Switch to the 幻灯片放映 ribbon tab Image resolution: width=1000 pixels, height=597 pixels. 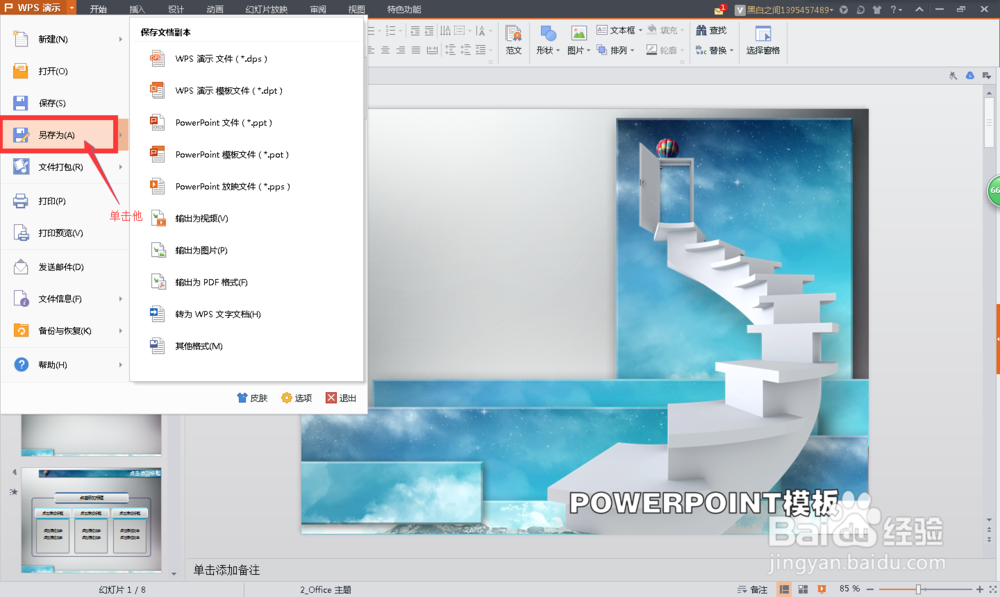click(267, 9)
